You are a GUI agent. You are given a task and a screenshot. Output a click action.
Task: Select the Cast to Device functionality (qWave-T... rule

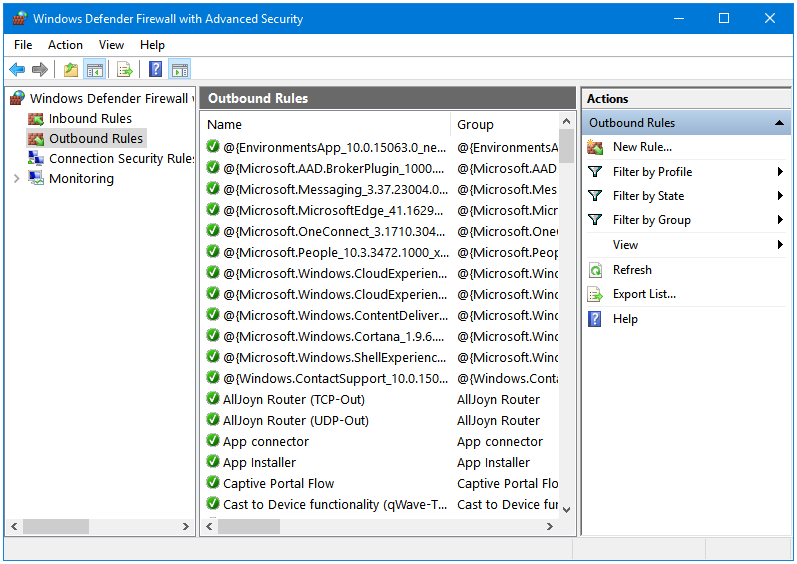[335, 505]
